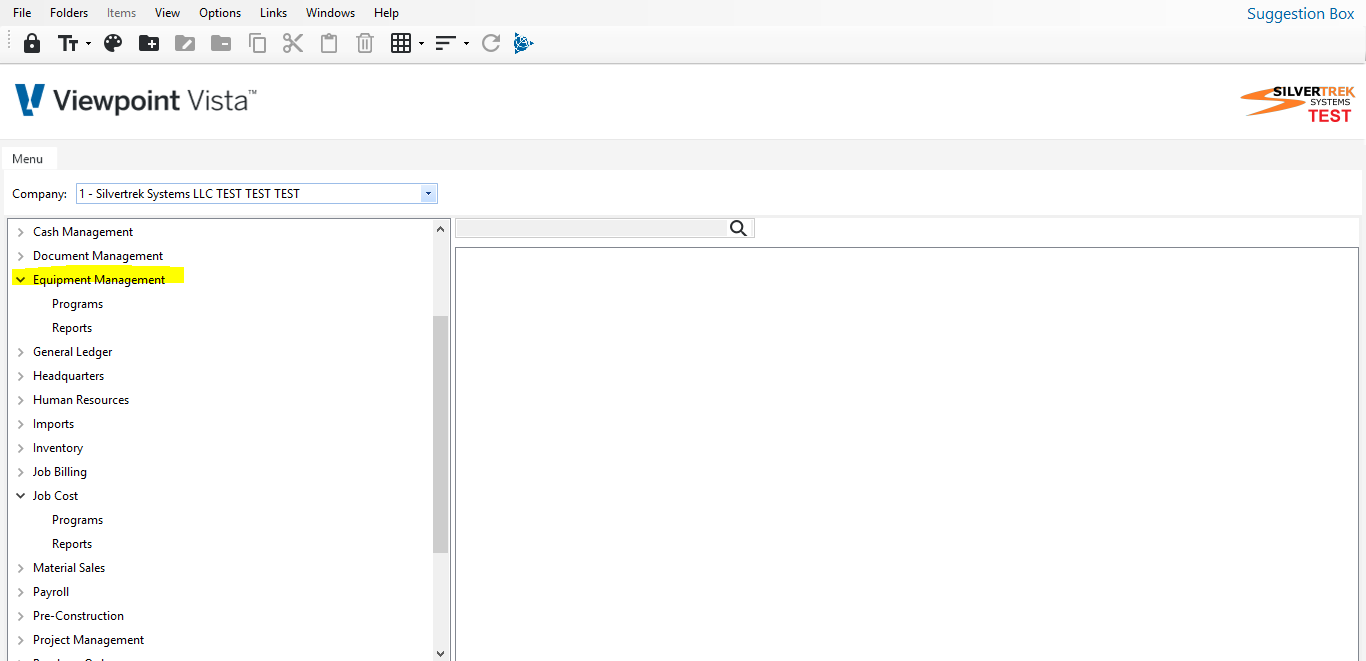Expand the General Ledger node
The image size is (1366, 661).
point(20,352)
